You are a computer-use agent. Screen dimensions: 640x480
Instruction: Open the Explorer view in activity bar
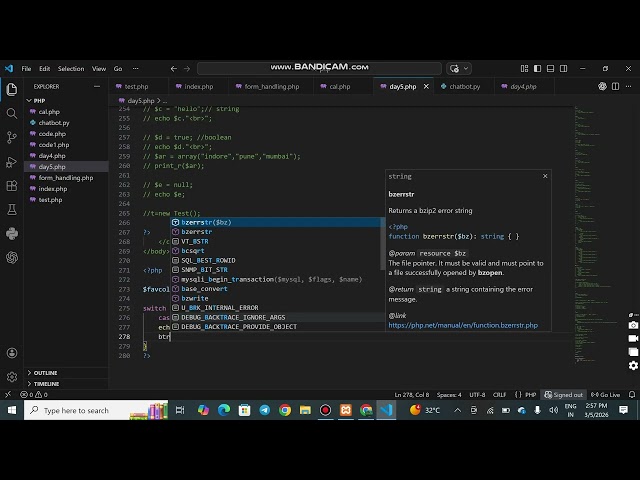(x=12, y=89)
